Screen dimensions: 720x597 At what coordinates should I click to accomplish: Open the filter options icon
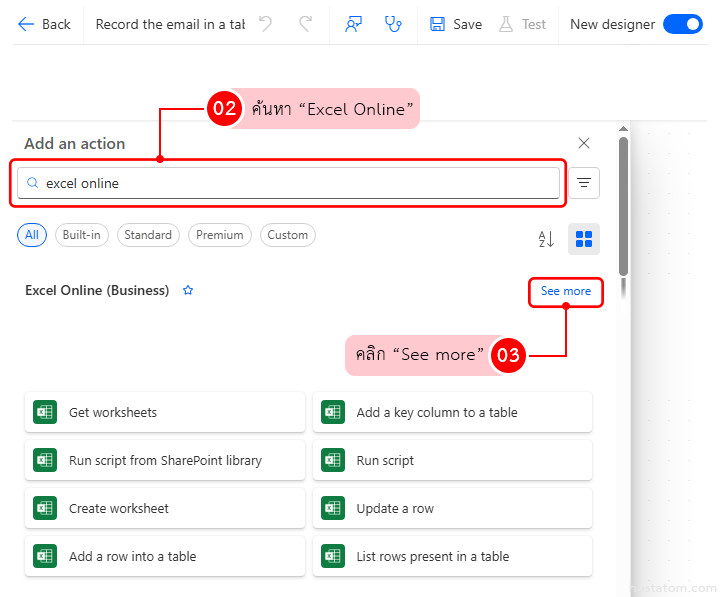click(584, 183)
